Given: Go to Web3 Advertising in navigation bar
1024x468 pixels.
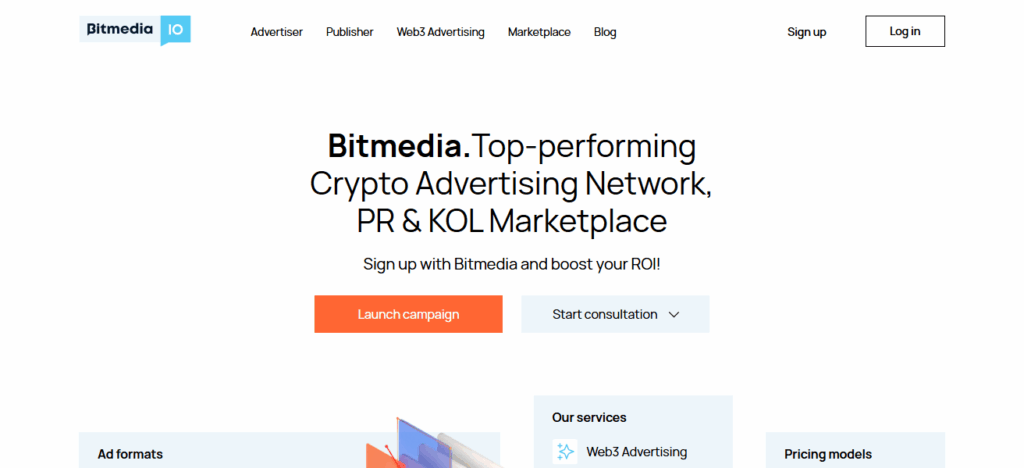Looking at the screenshot, I should pyautogui.click(x=440, y=32).
